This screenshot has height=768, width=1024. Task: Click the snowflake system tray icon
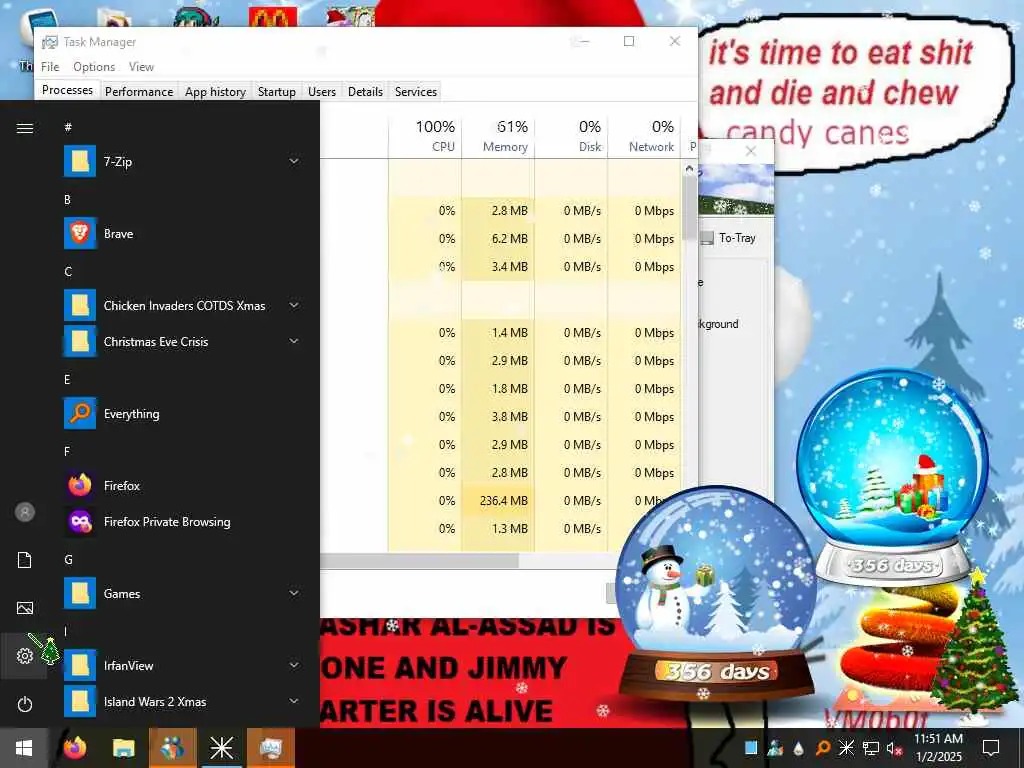(x=846, y=748)
